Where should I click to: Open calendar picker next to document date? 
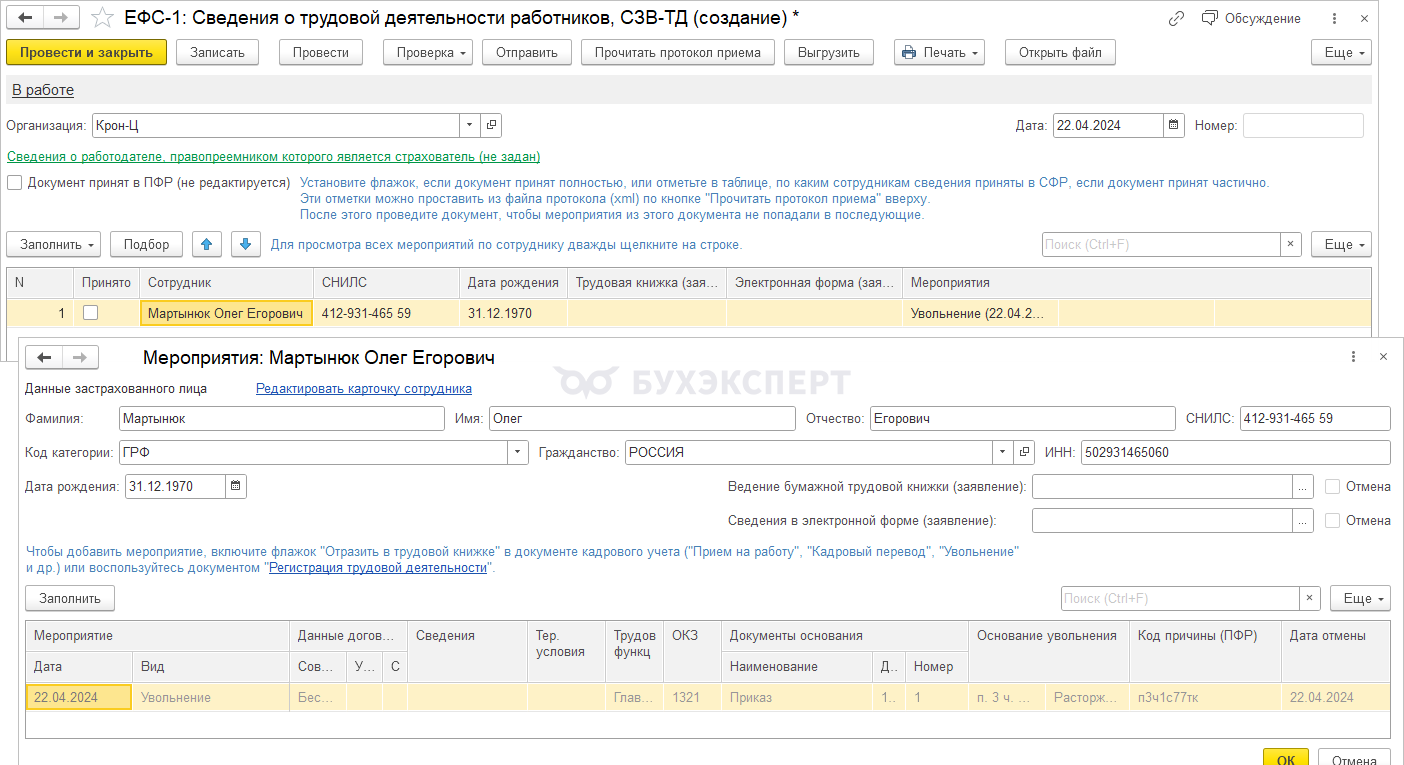pos(1174,126)
